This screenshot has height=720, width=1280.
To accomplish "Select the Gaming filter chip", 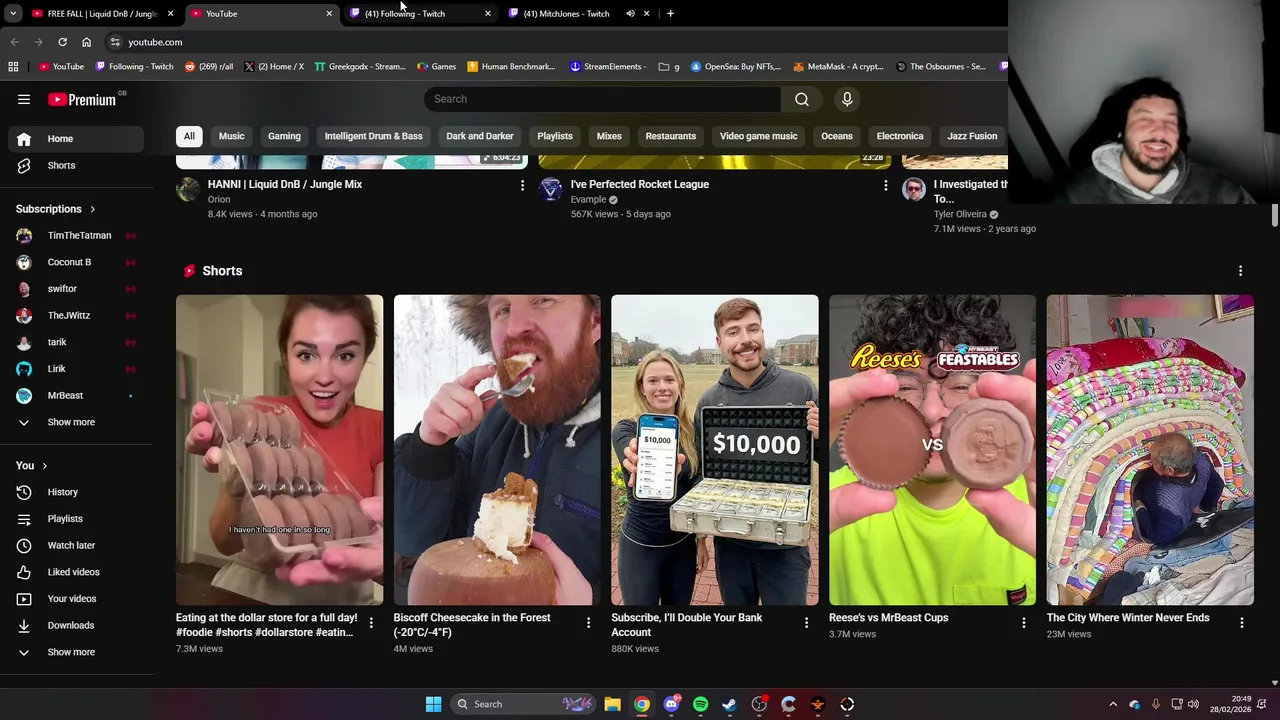I will pos(284,136).
